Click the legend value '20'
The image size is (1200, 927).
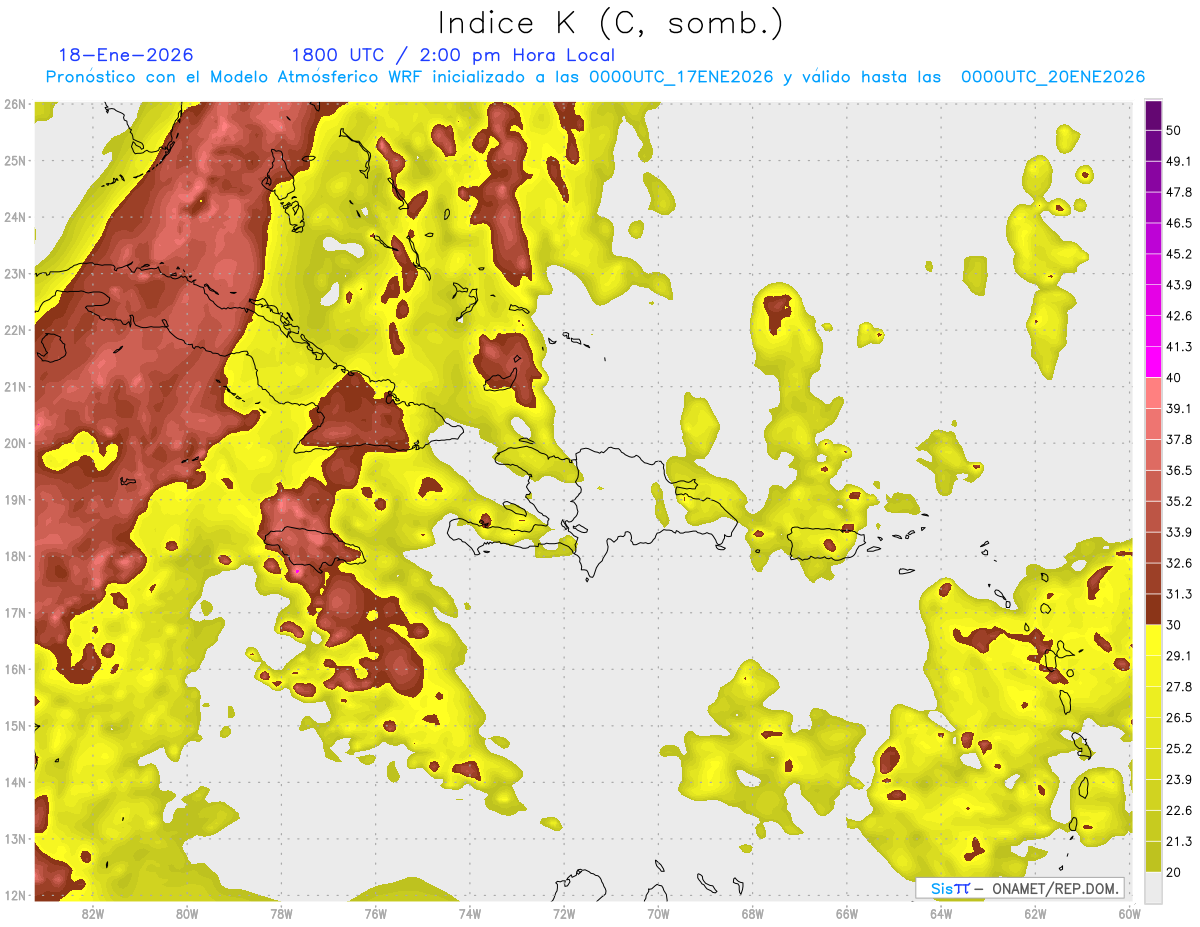[x=1174, y=872]
